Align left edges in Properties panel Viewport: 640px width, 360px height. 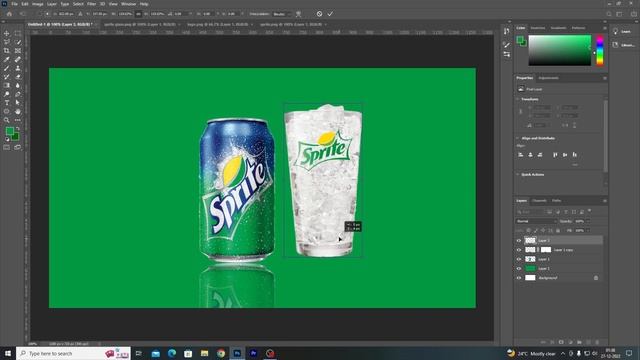click(x=521, y=155)
